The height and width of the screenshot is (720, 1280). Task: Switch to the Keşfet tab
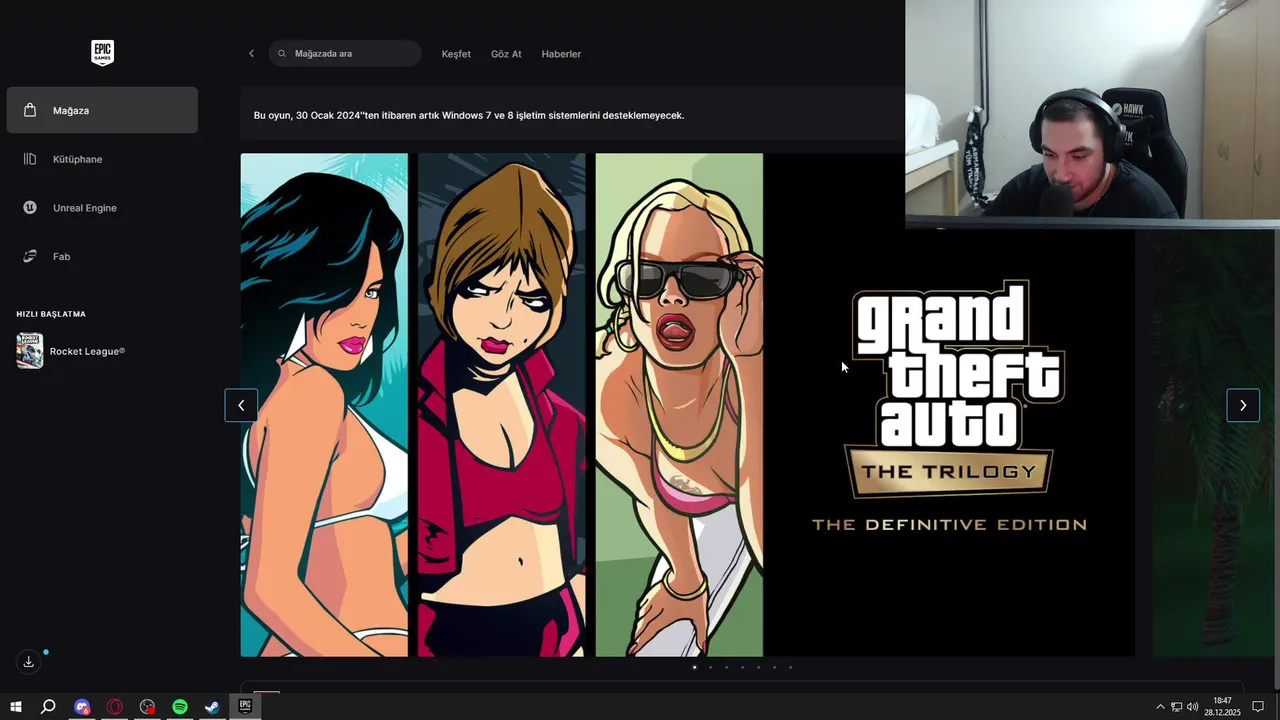tap(456, 54)
